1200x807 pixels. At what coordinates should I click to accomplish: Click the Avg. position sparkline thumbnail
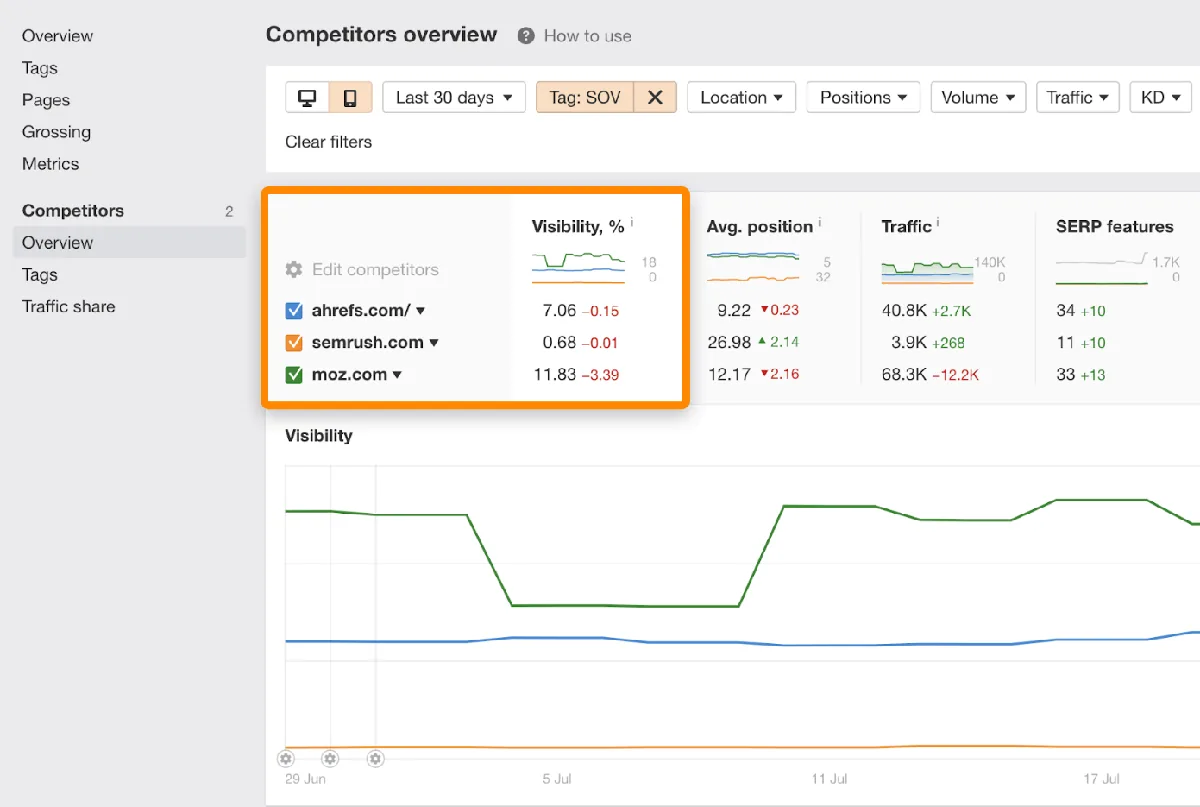753,267
